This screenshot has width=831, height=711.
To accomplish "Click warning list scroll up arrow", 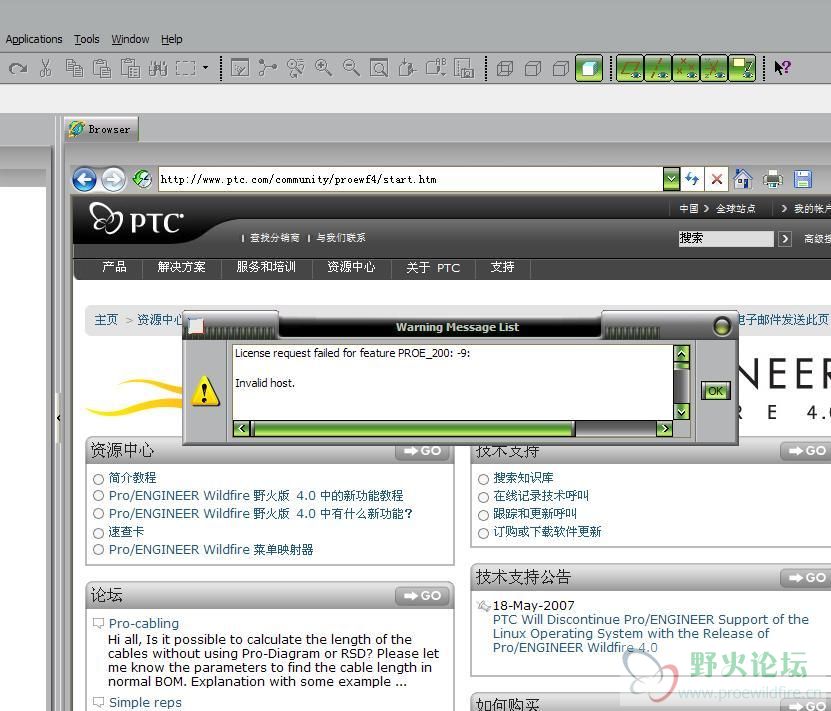I will click(x=682, y=353).
